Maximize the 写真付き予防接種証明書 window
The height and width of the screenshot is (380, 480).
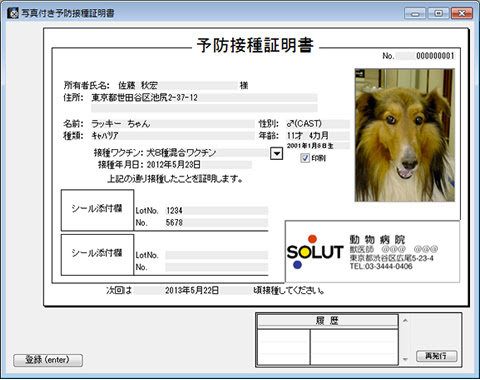tap(438, 13)
